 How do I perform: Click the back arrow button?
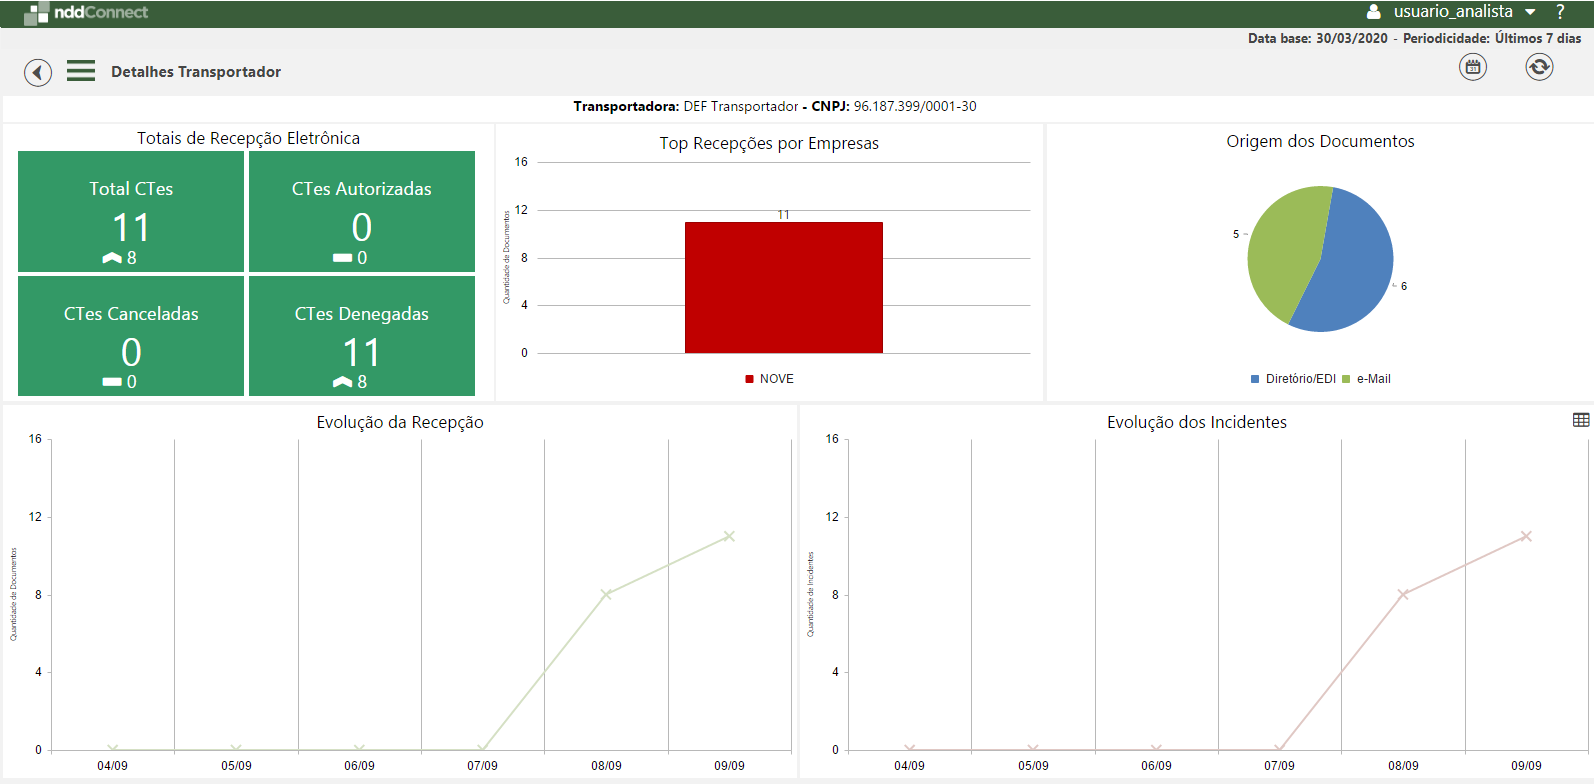coord(38,72)
